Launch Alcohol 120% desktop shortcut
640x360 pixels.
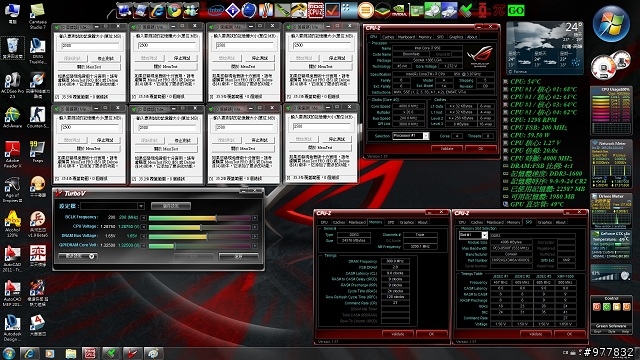coord(12,224)
